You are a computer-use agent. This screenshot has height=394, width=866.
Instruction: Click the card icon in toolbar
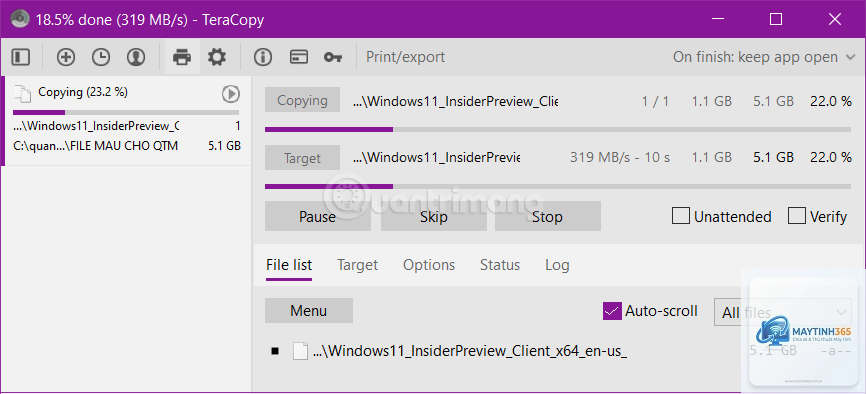(x=299, y=57)
